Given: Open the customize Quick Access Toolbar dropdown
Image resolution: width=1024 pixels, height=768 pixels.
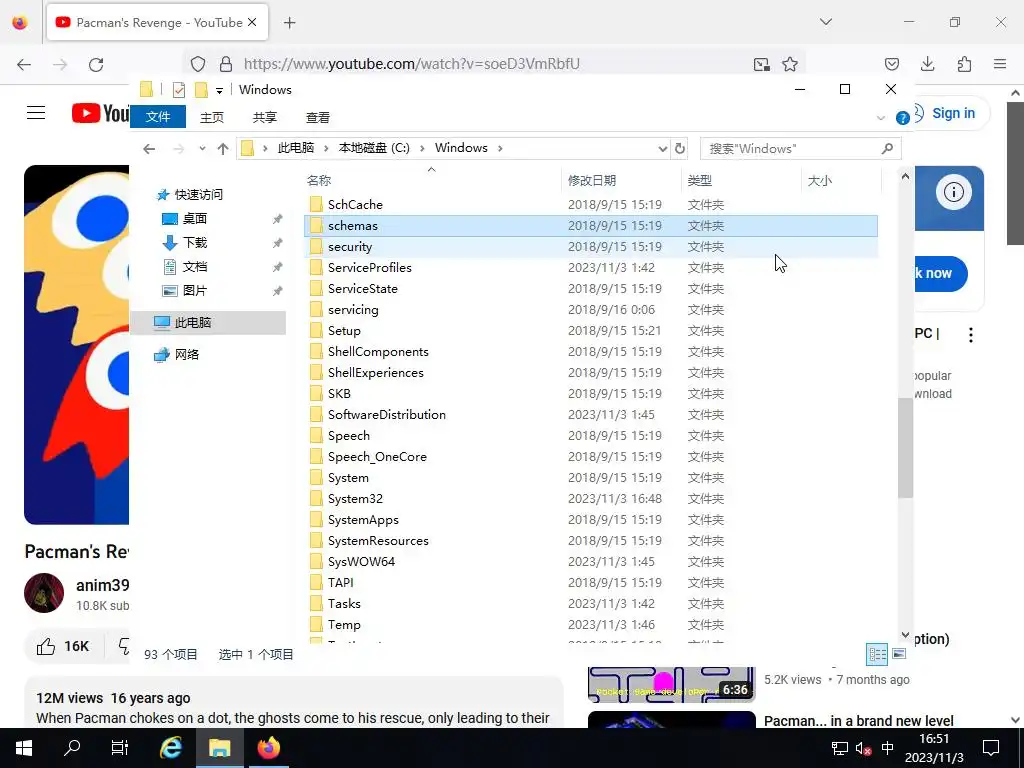Looking at the screenshot, I should (x=219, y=90).
